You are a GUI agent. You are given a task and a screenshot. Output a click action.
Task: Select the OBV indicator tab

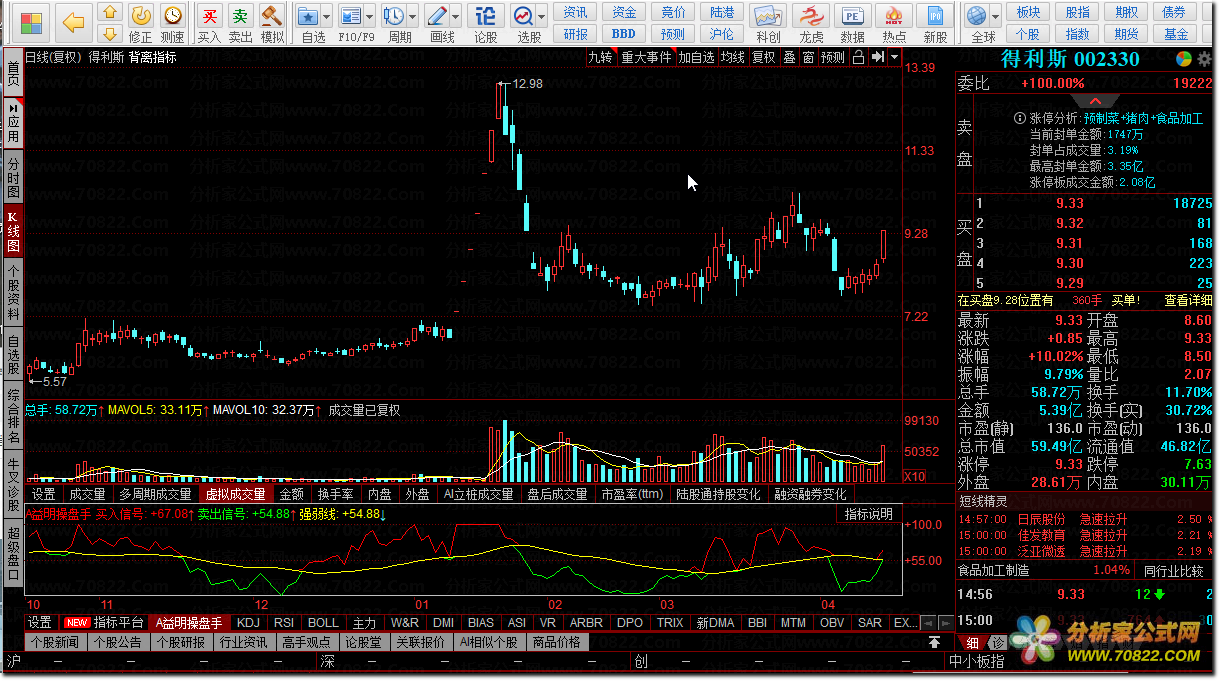coord(832,622)
